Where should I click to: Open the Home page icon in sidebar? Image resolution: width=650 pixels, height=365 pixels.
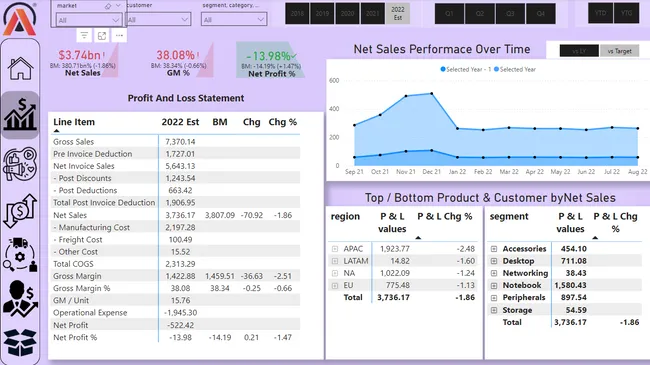(20, 68)
